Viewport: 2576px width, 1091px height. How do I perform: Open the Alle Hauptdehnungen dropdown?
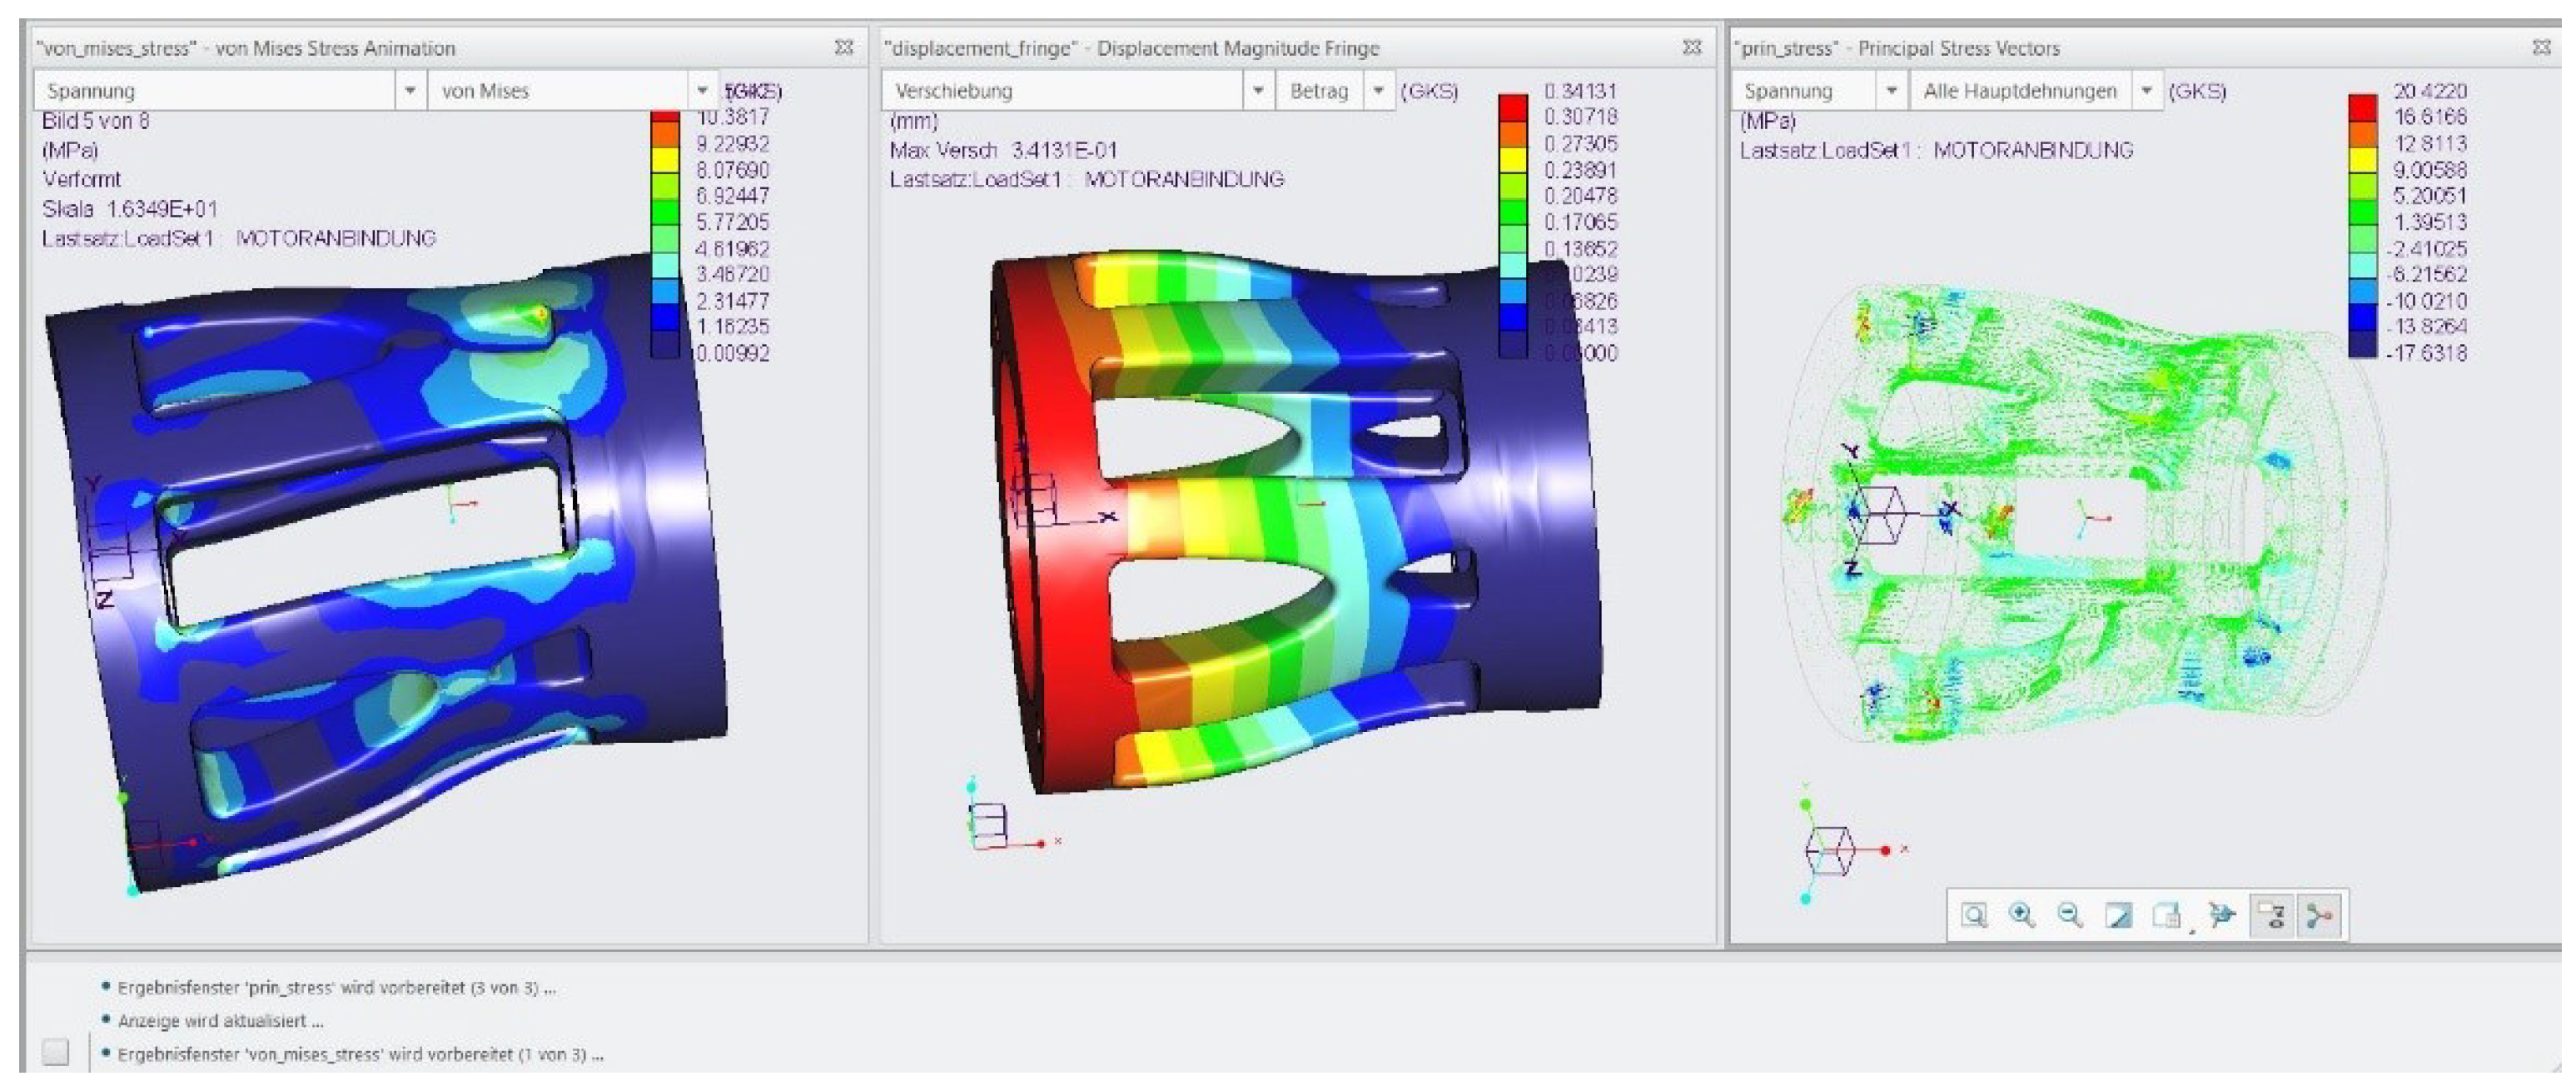pos(2146,91)
